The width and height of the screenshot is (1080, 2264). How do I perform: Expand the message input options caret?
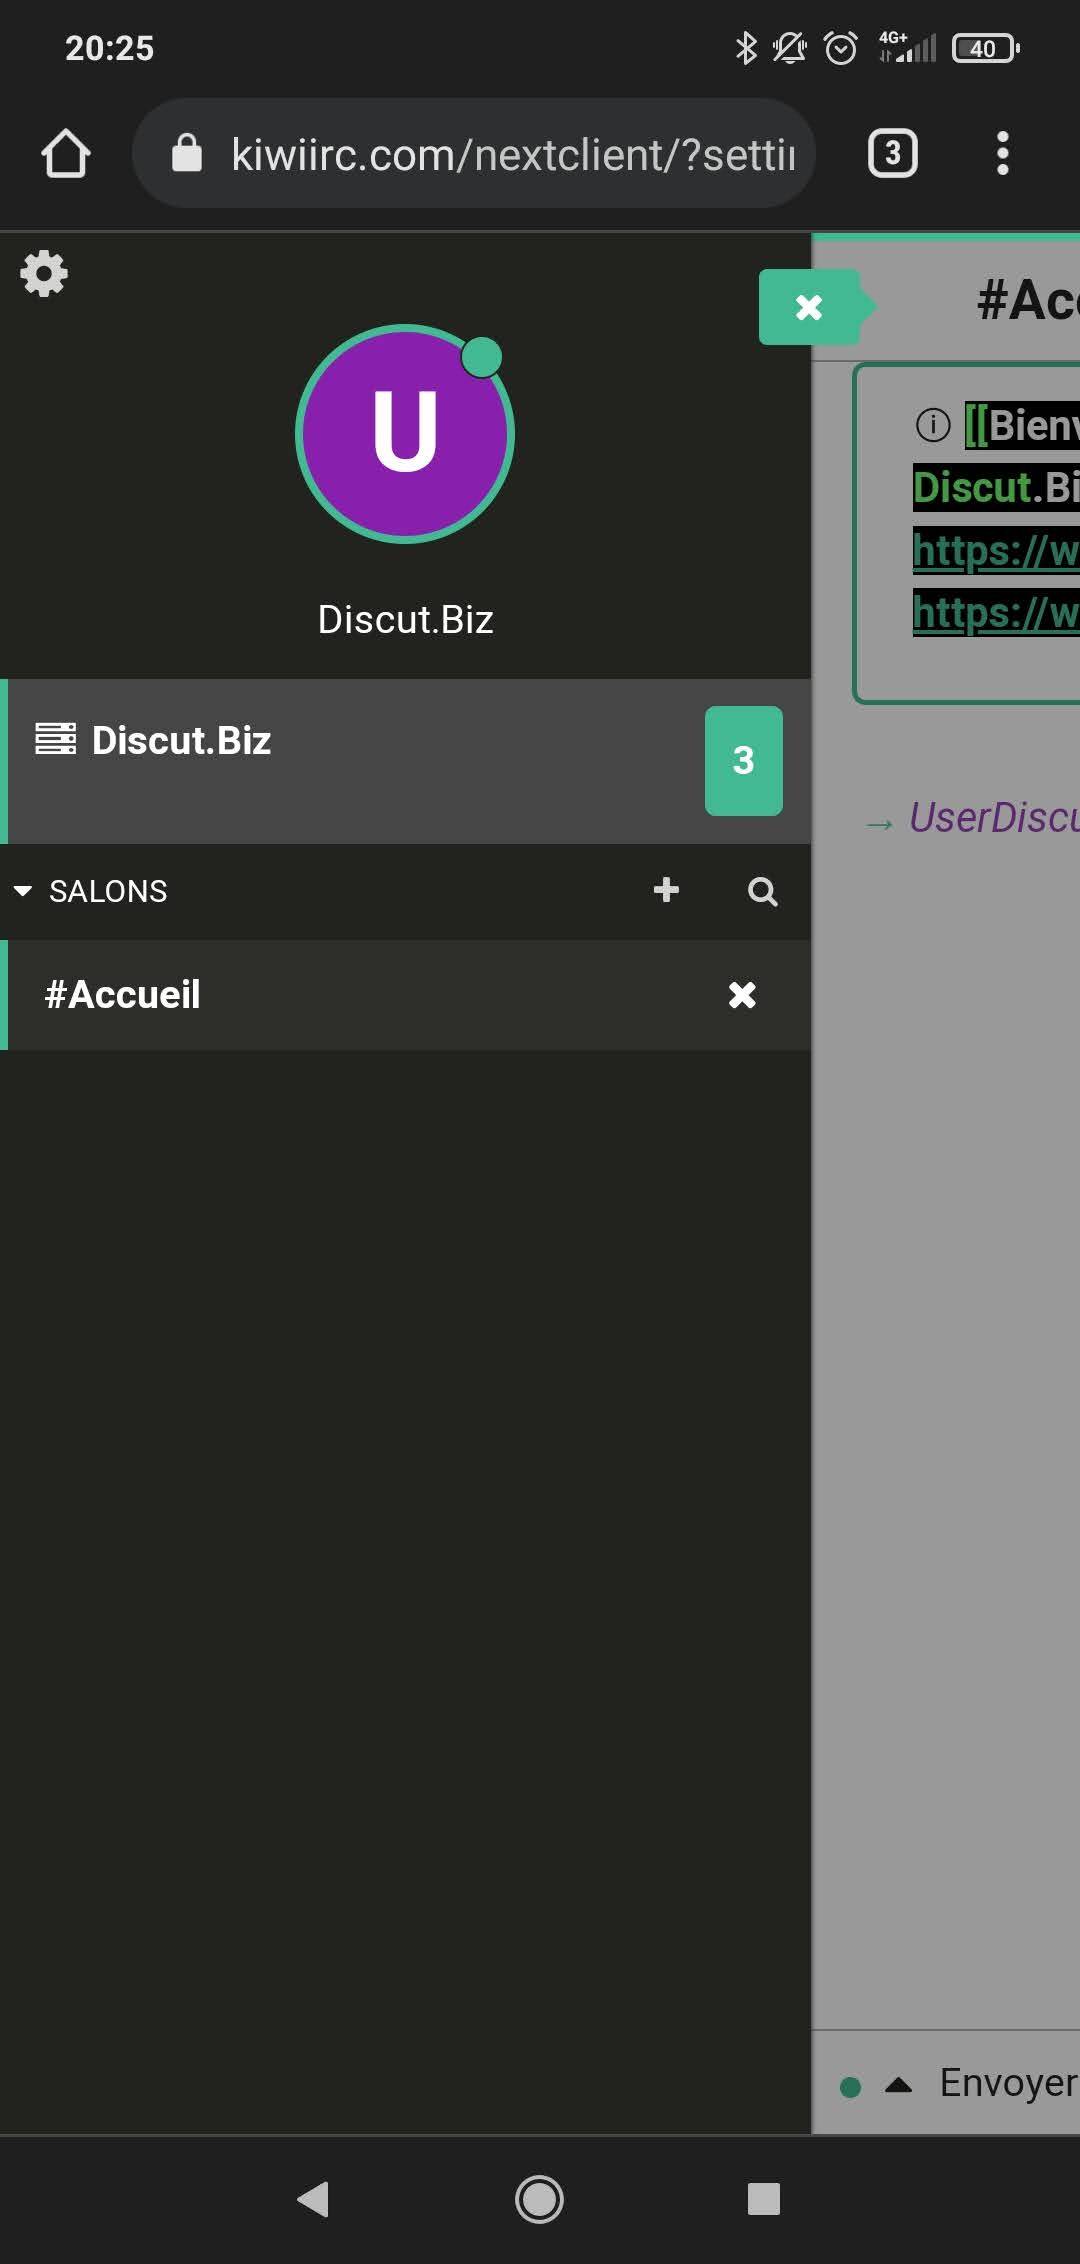(x=899, y=2086)
